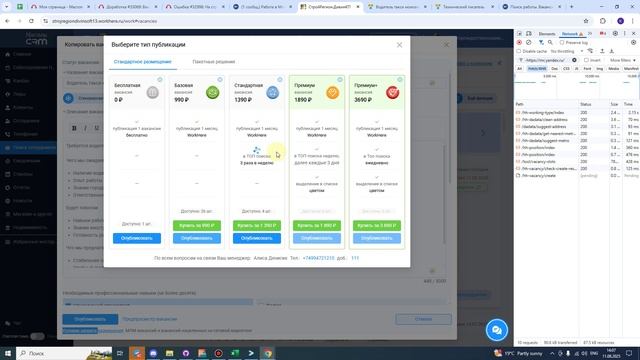Click the extension number 111 link

click(x=355, y=258)
